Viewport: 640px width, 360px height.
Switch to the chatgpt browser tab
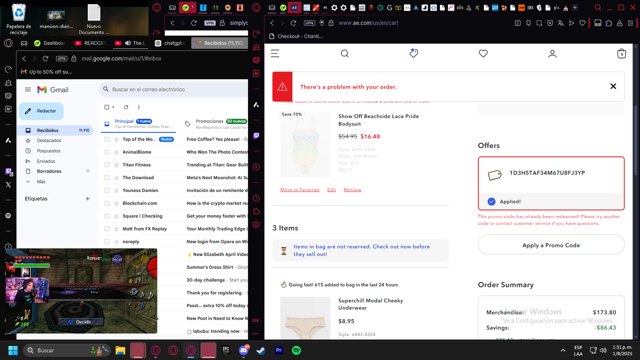click(x=170, y=43)
